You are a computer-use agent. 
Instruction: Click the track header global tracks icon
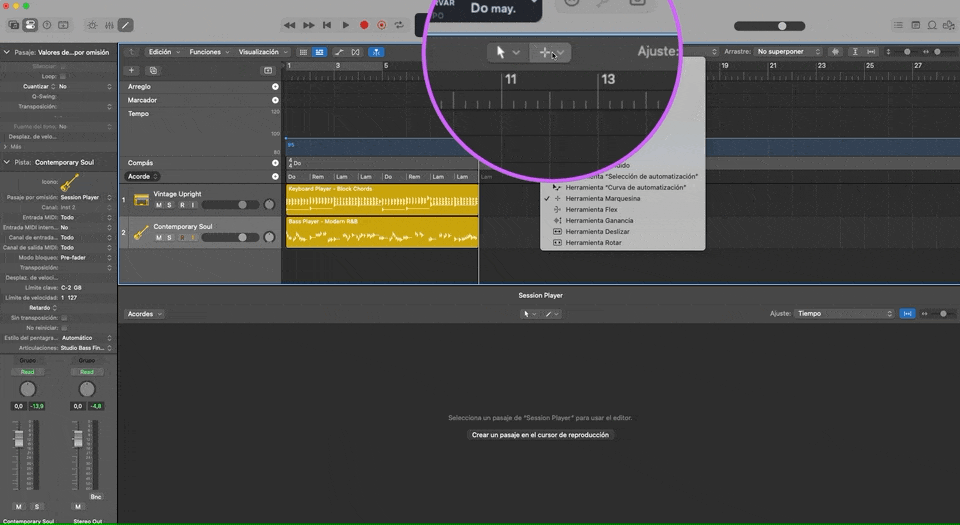(268, 70)
